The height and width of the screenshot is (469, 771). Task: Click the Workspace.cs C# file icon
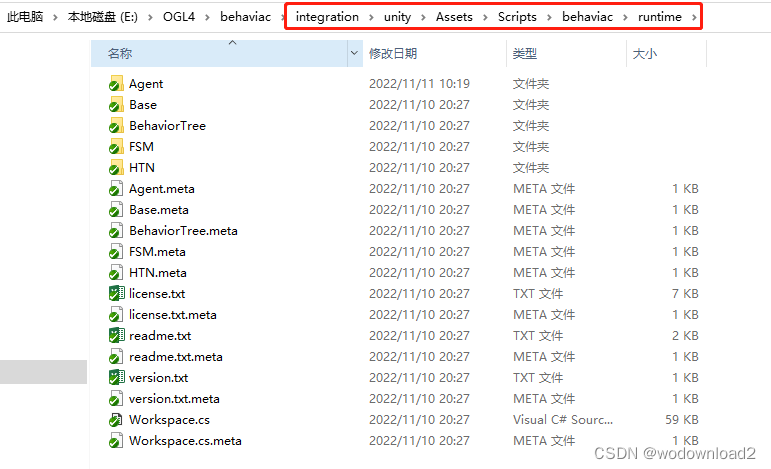coord(116,420)
